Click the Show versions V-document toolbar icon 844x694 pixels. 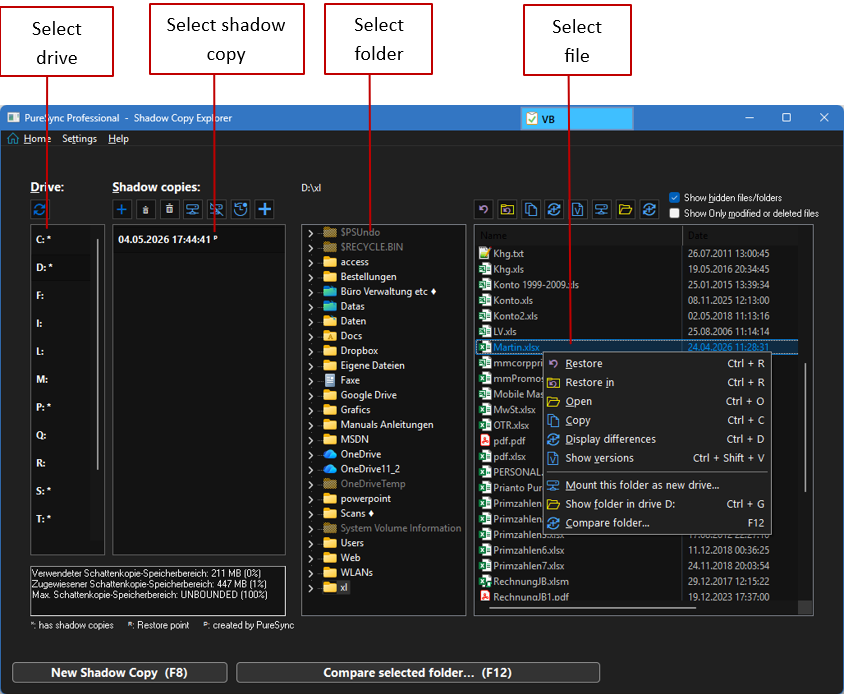578,209
